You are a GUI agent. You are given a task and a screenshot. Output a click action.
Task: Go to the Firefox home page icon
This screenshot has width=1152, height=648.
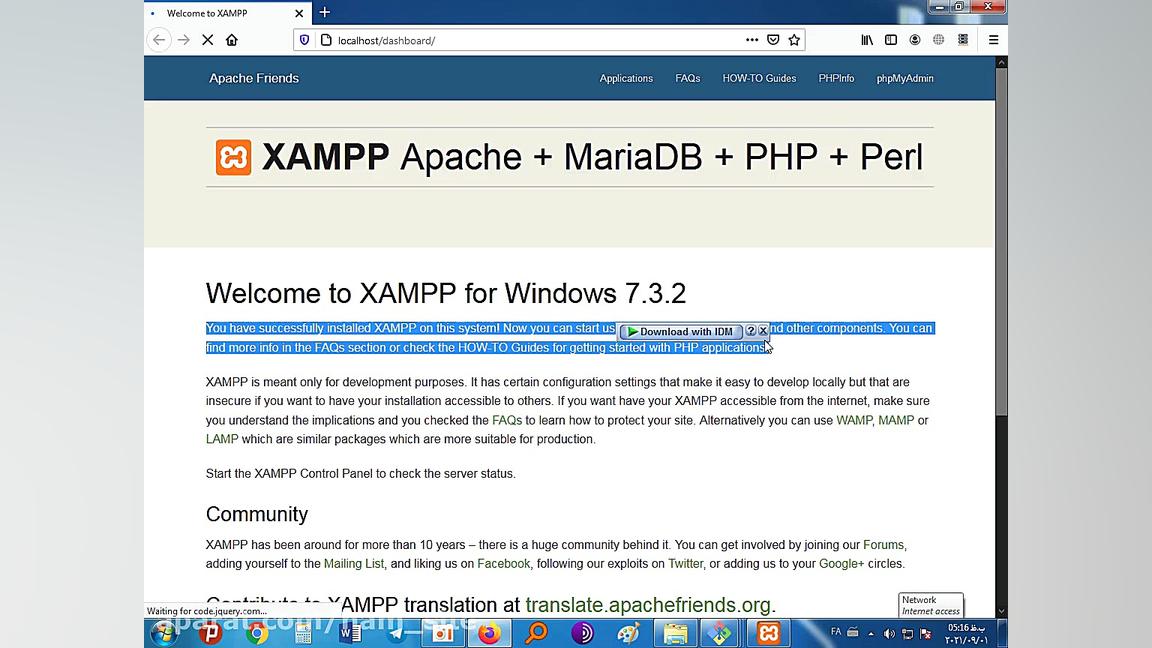tap(231, 40)
